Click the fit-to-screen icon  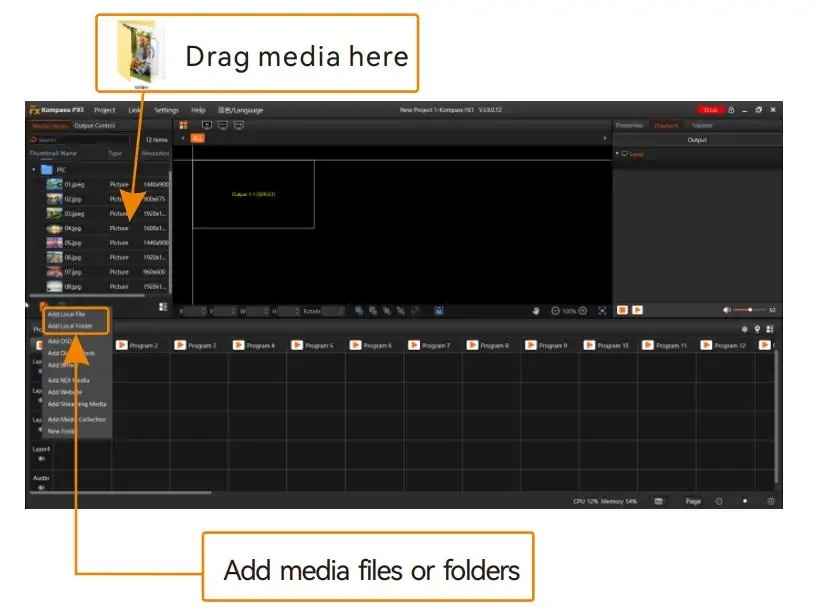coord(602,311)
